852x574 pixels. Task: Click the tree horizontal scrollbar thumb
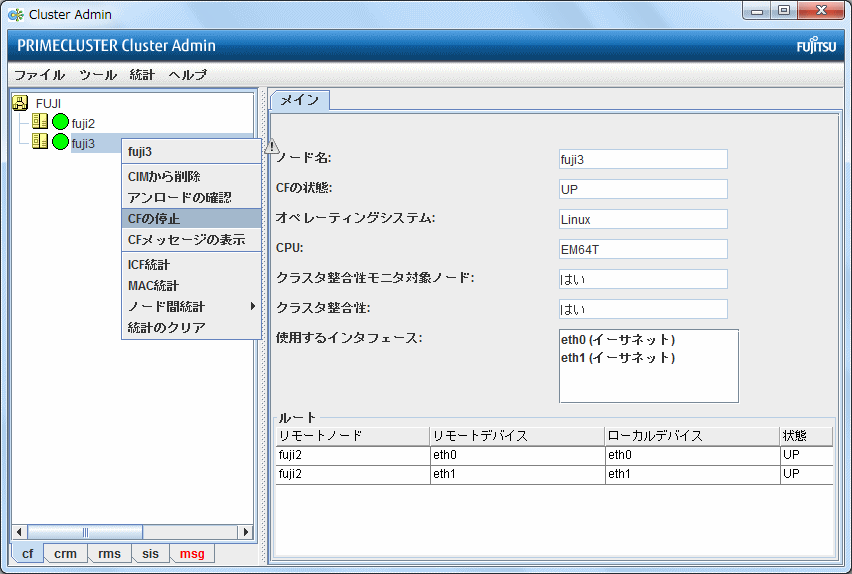tap(85, 532)
